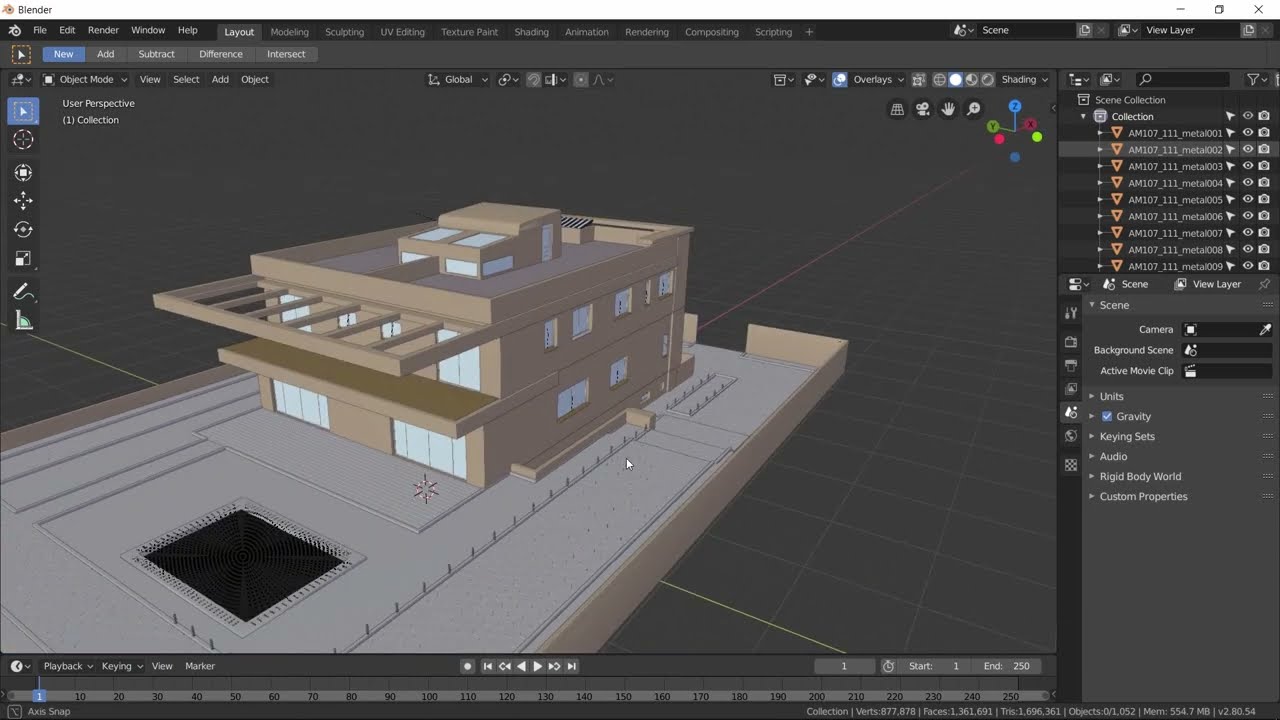Open the World properties tab
The height and width of the screenshot is (720, 1280).
pyautogui.click(x=1071, y=435)
